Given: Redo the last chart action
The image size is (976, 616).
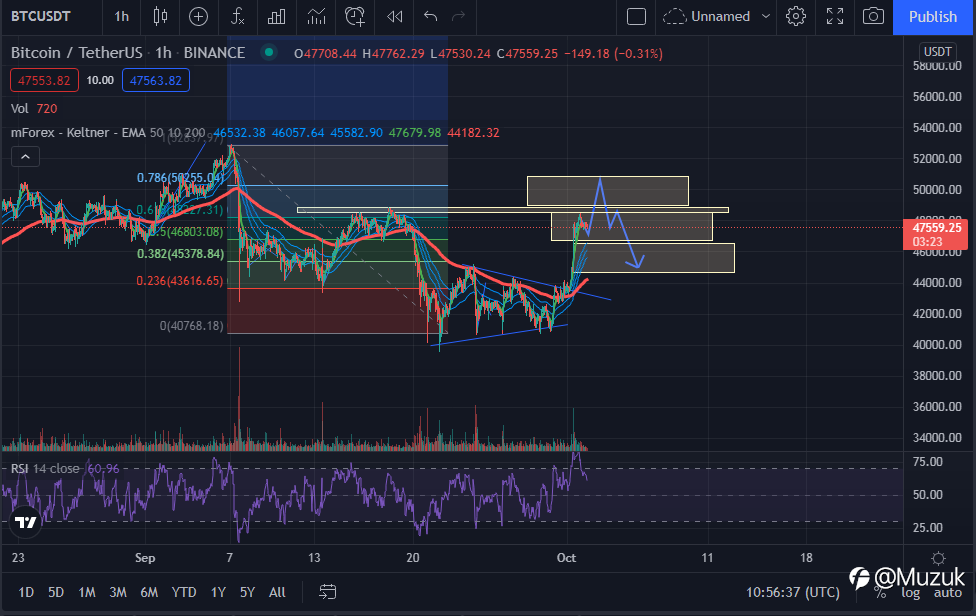Looking at the screenshot, I should tap(458, 17).
